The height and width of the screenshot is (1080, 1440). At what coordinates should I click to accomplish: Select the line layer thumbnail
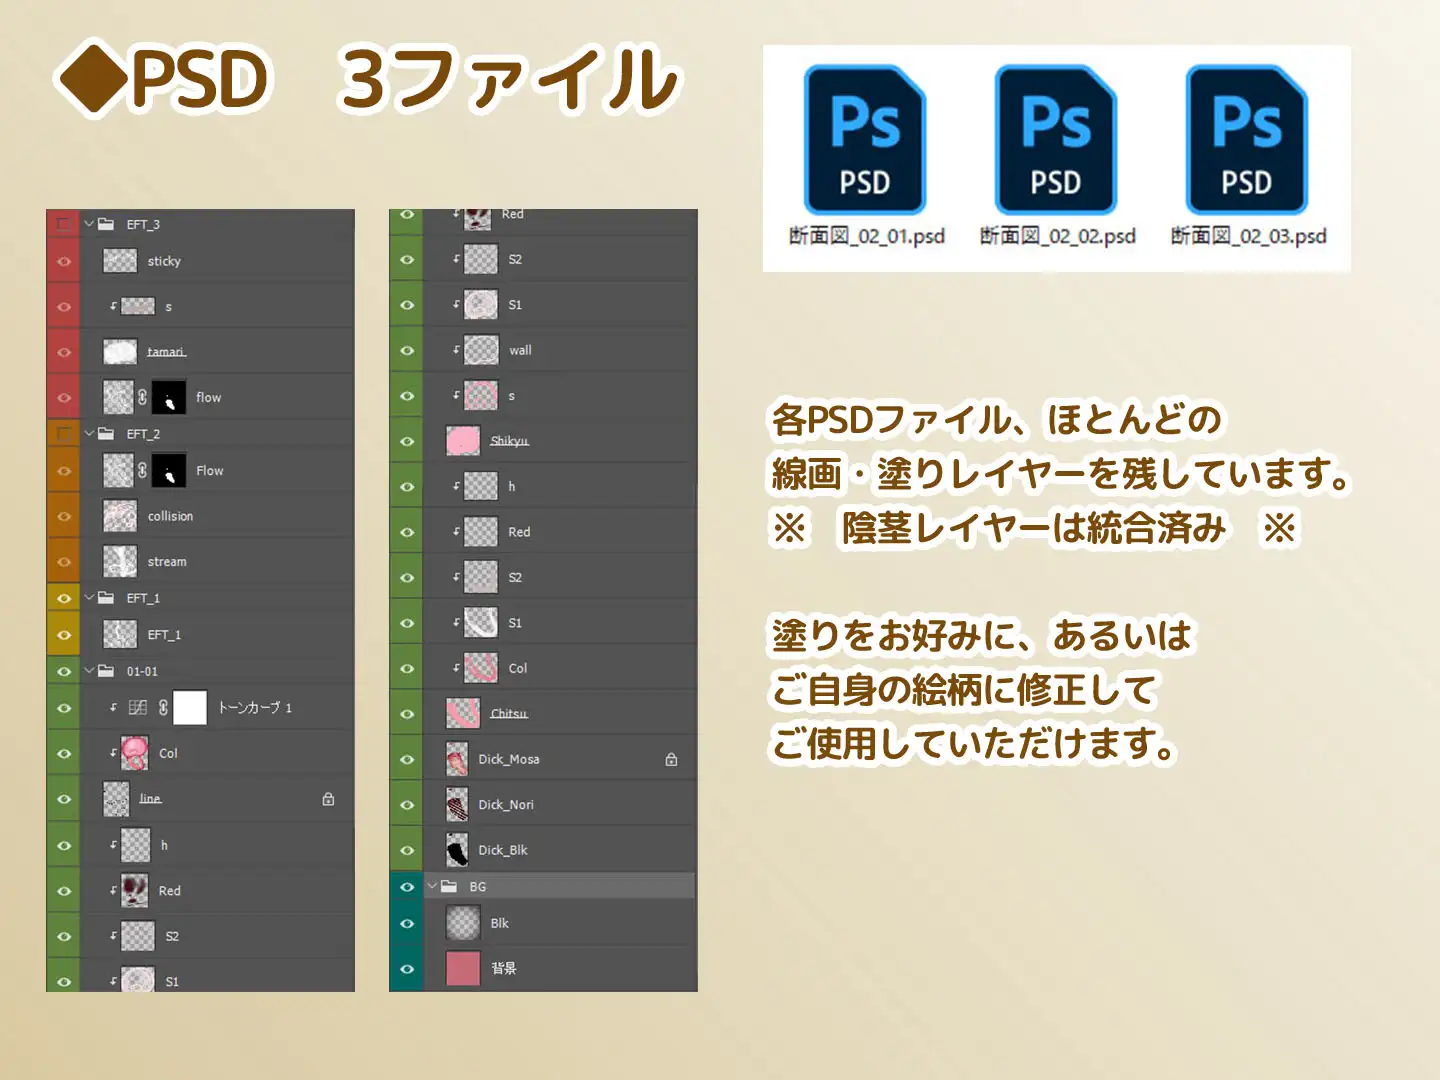pos(117,799)
